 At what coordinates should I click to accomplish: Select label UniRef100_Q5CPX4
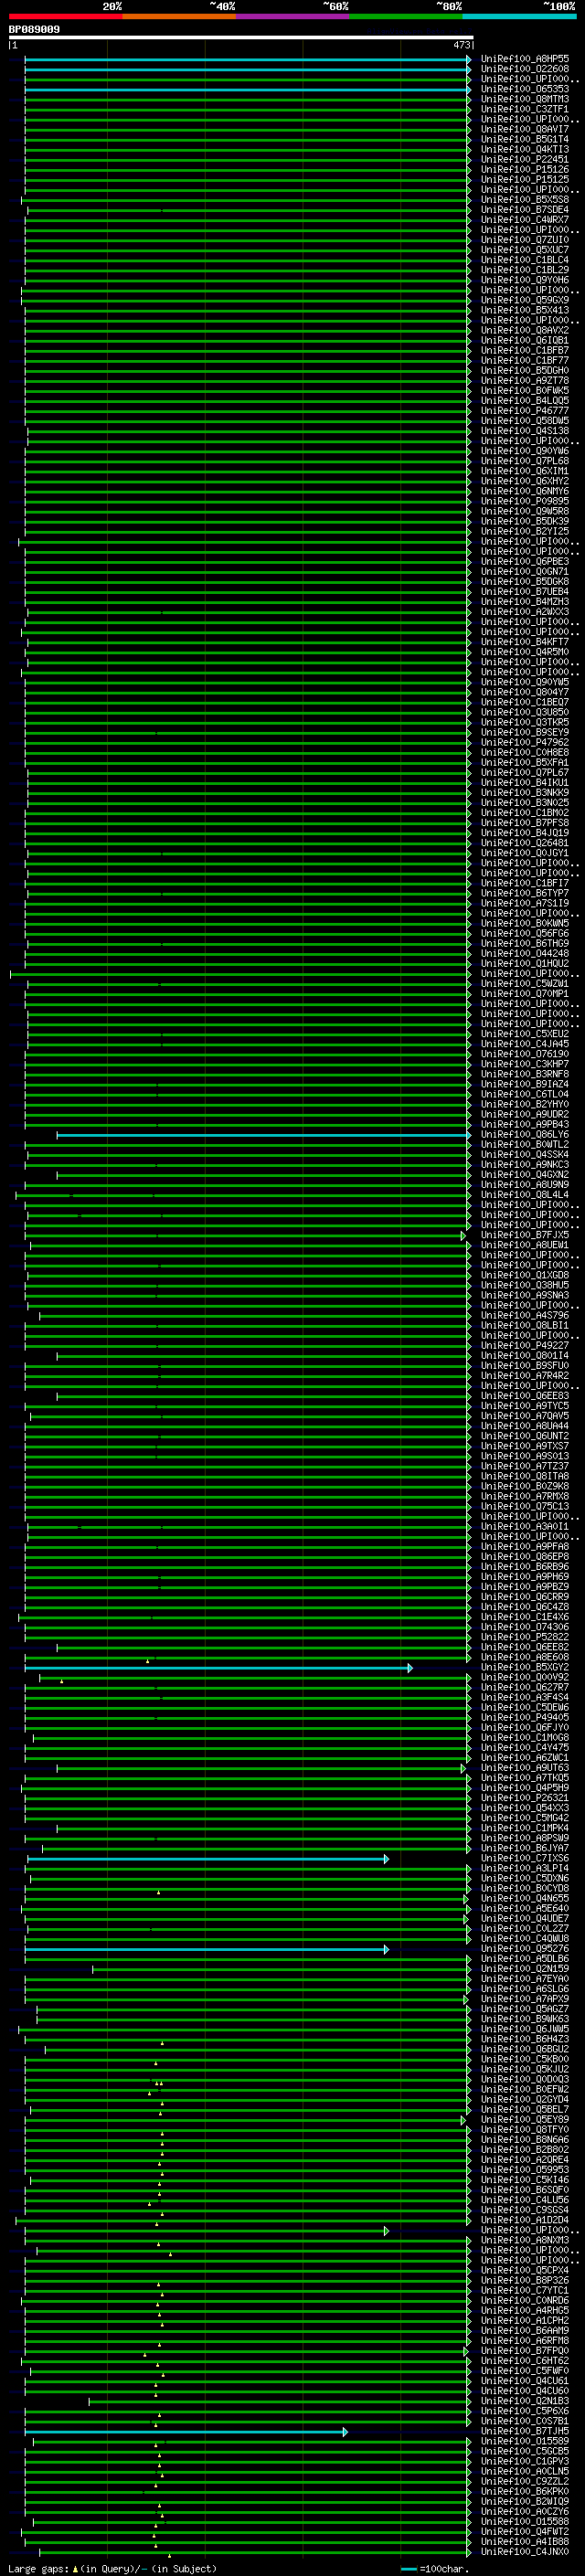pos(525,2270)
